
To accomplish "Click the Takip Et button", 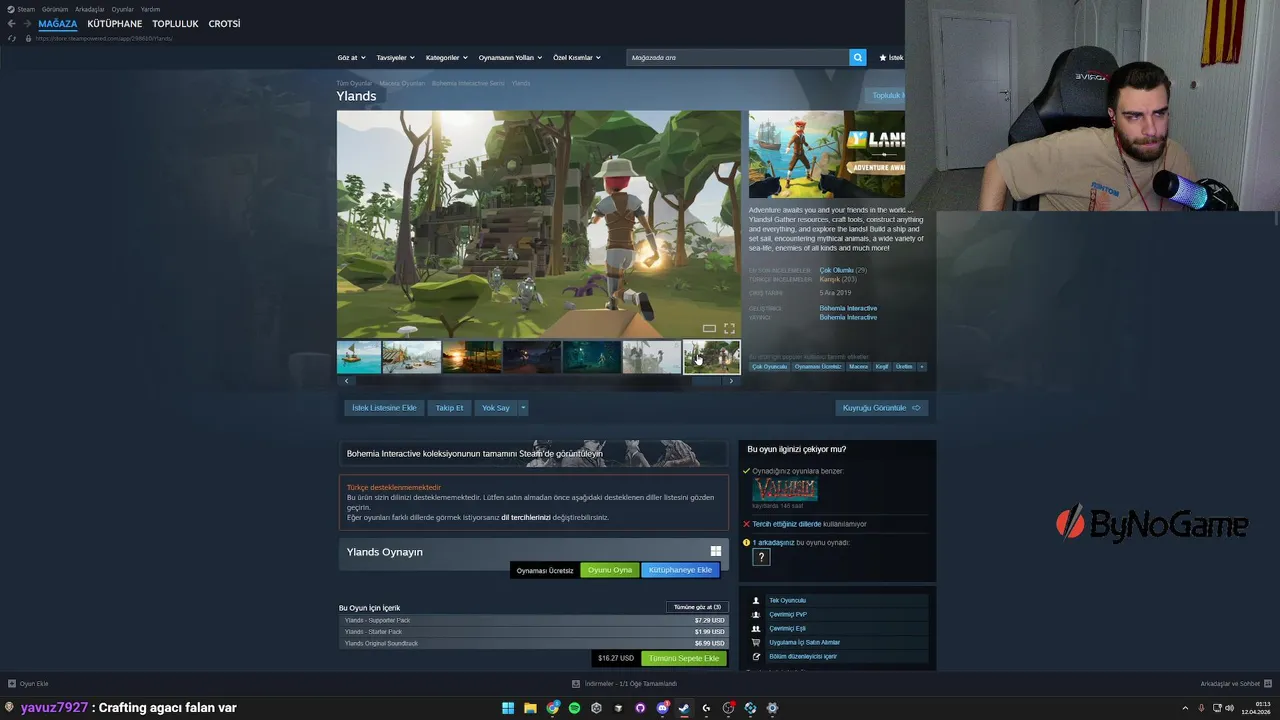I will tap(449, 408).
